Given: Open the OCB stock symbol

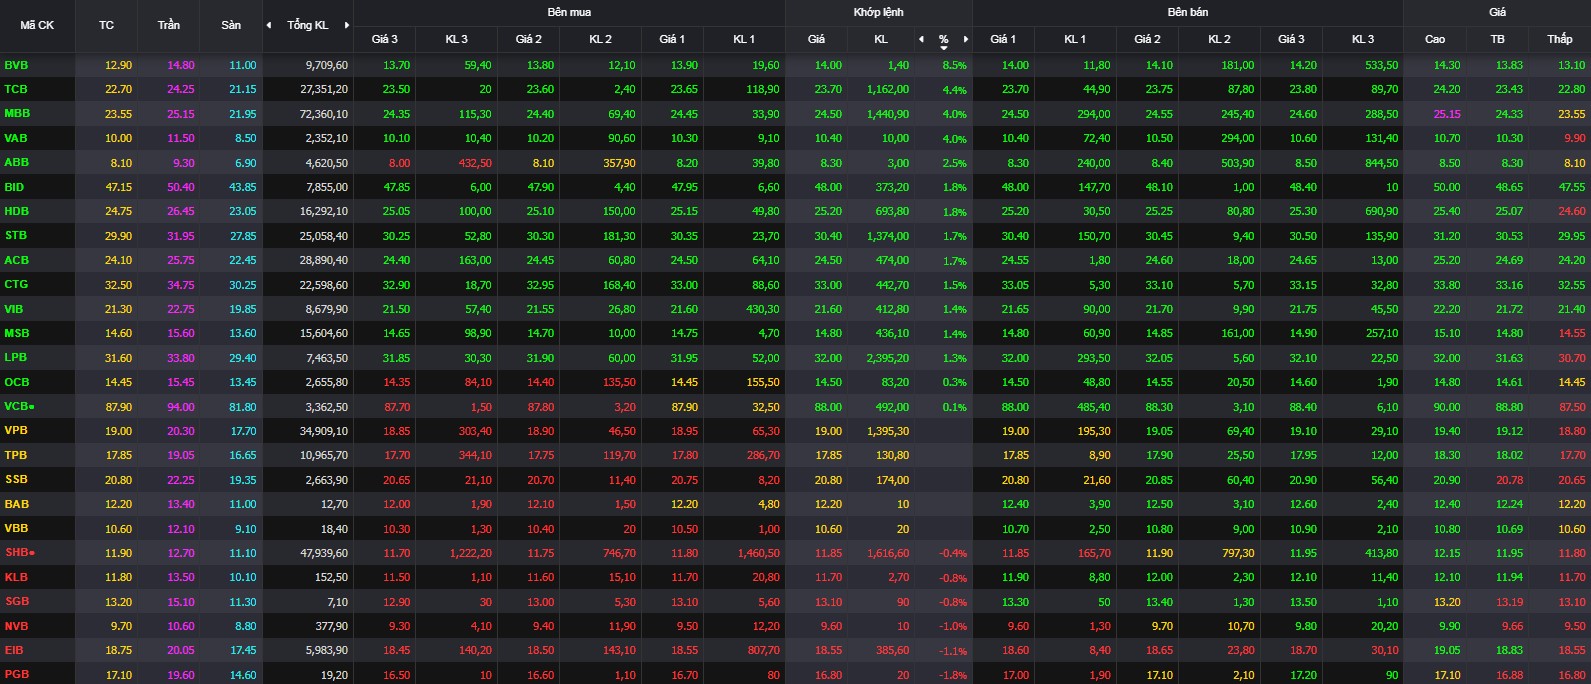Looking at the screenshot, I should (x=17, y=382).
